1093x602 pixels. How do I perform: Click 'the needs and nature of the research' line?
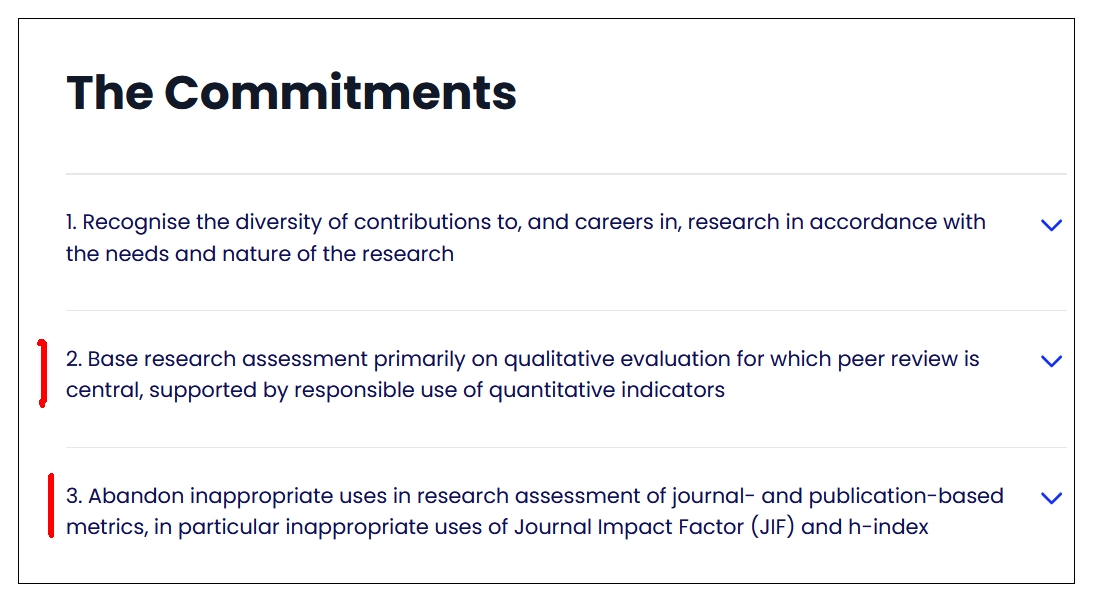click(260, 254)
